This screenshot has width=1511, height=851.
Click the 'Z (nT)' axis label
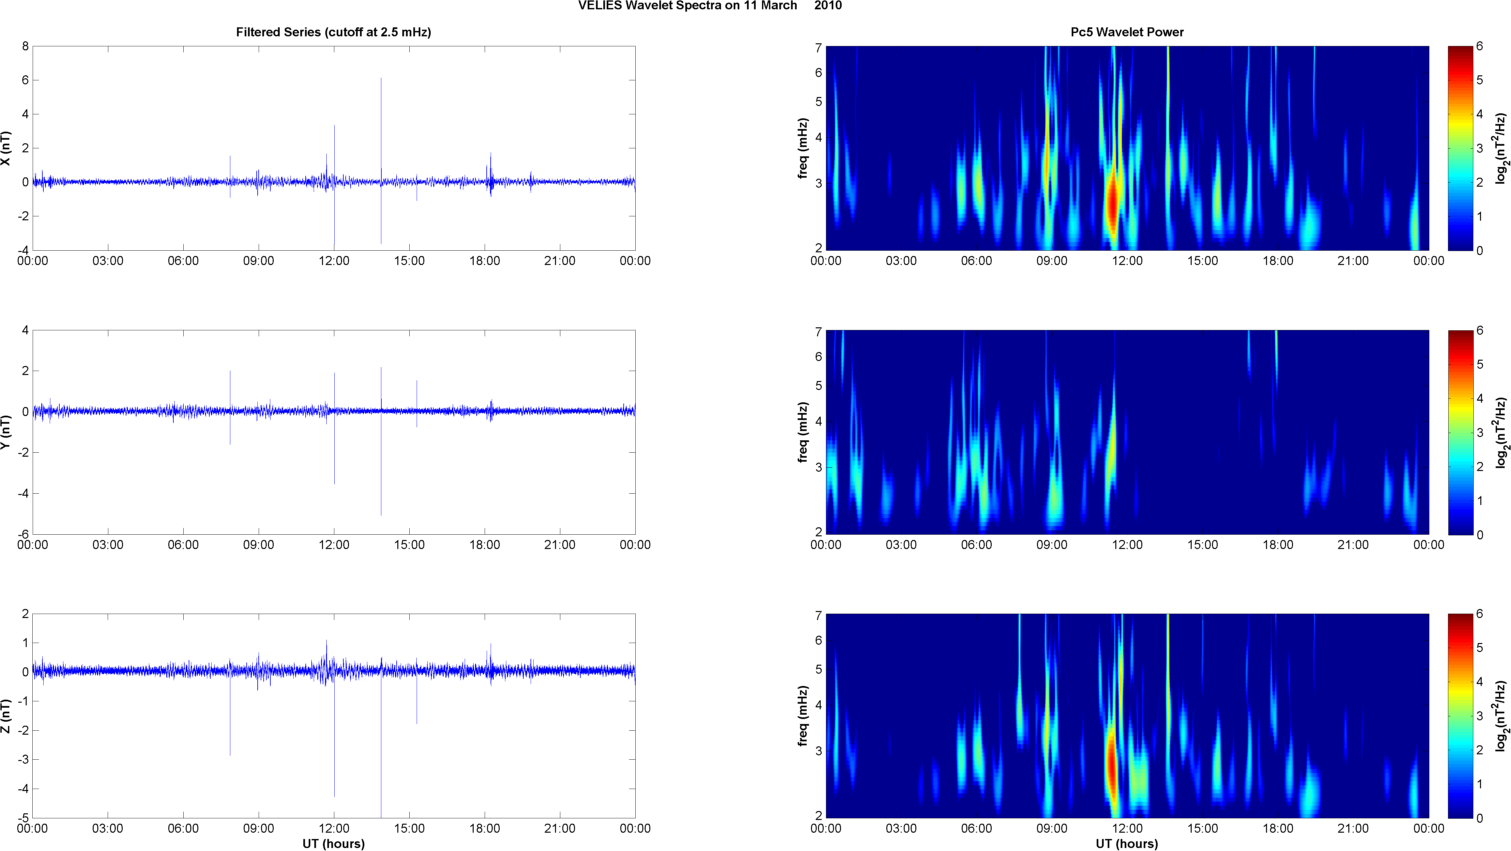tap(7, 716)
